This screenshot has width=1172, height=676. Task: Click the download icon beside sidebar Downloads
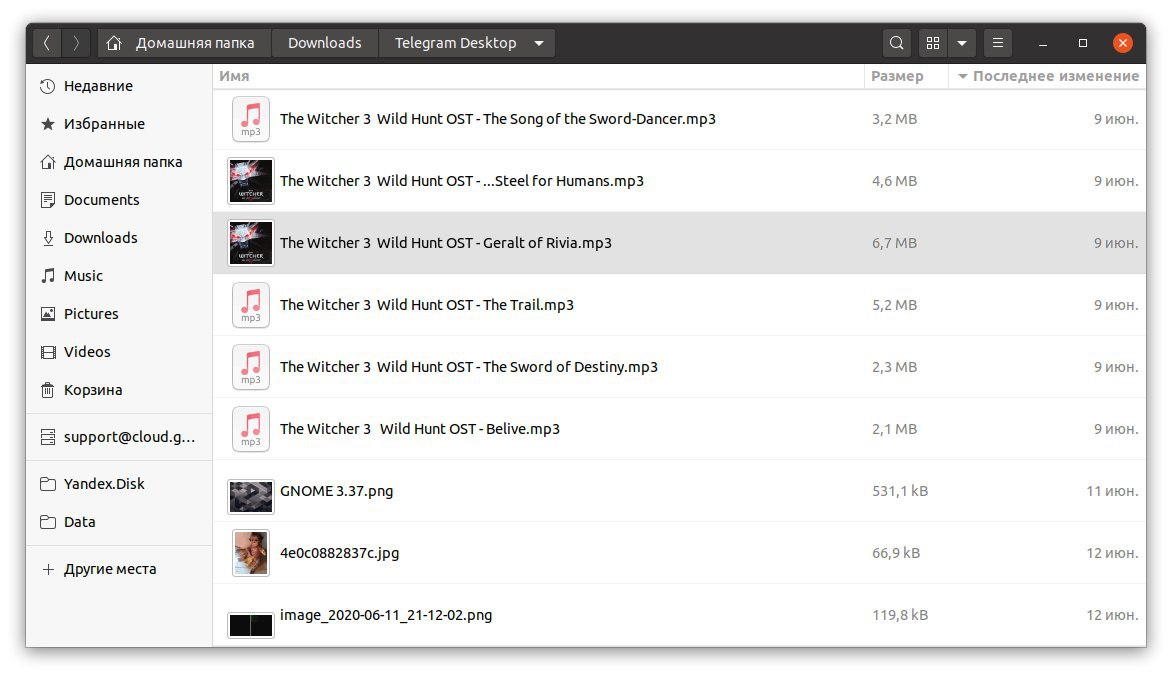click(48, 238)
